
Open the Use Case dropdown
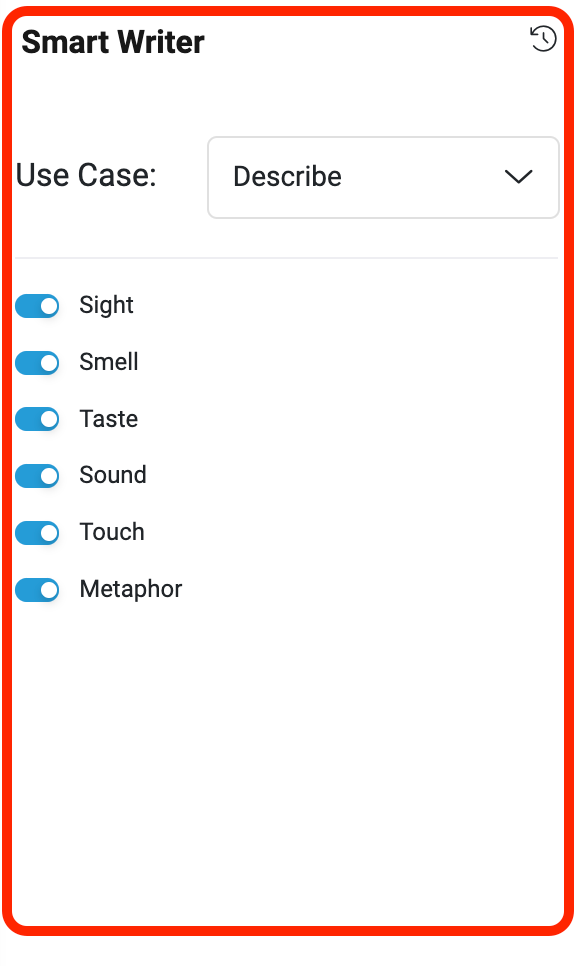[383, 177]
